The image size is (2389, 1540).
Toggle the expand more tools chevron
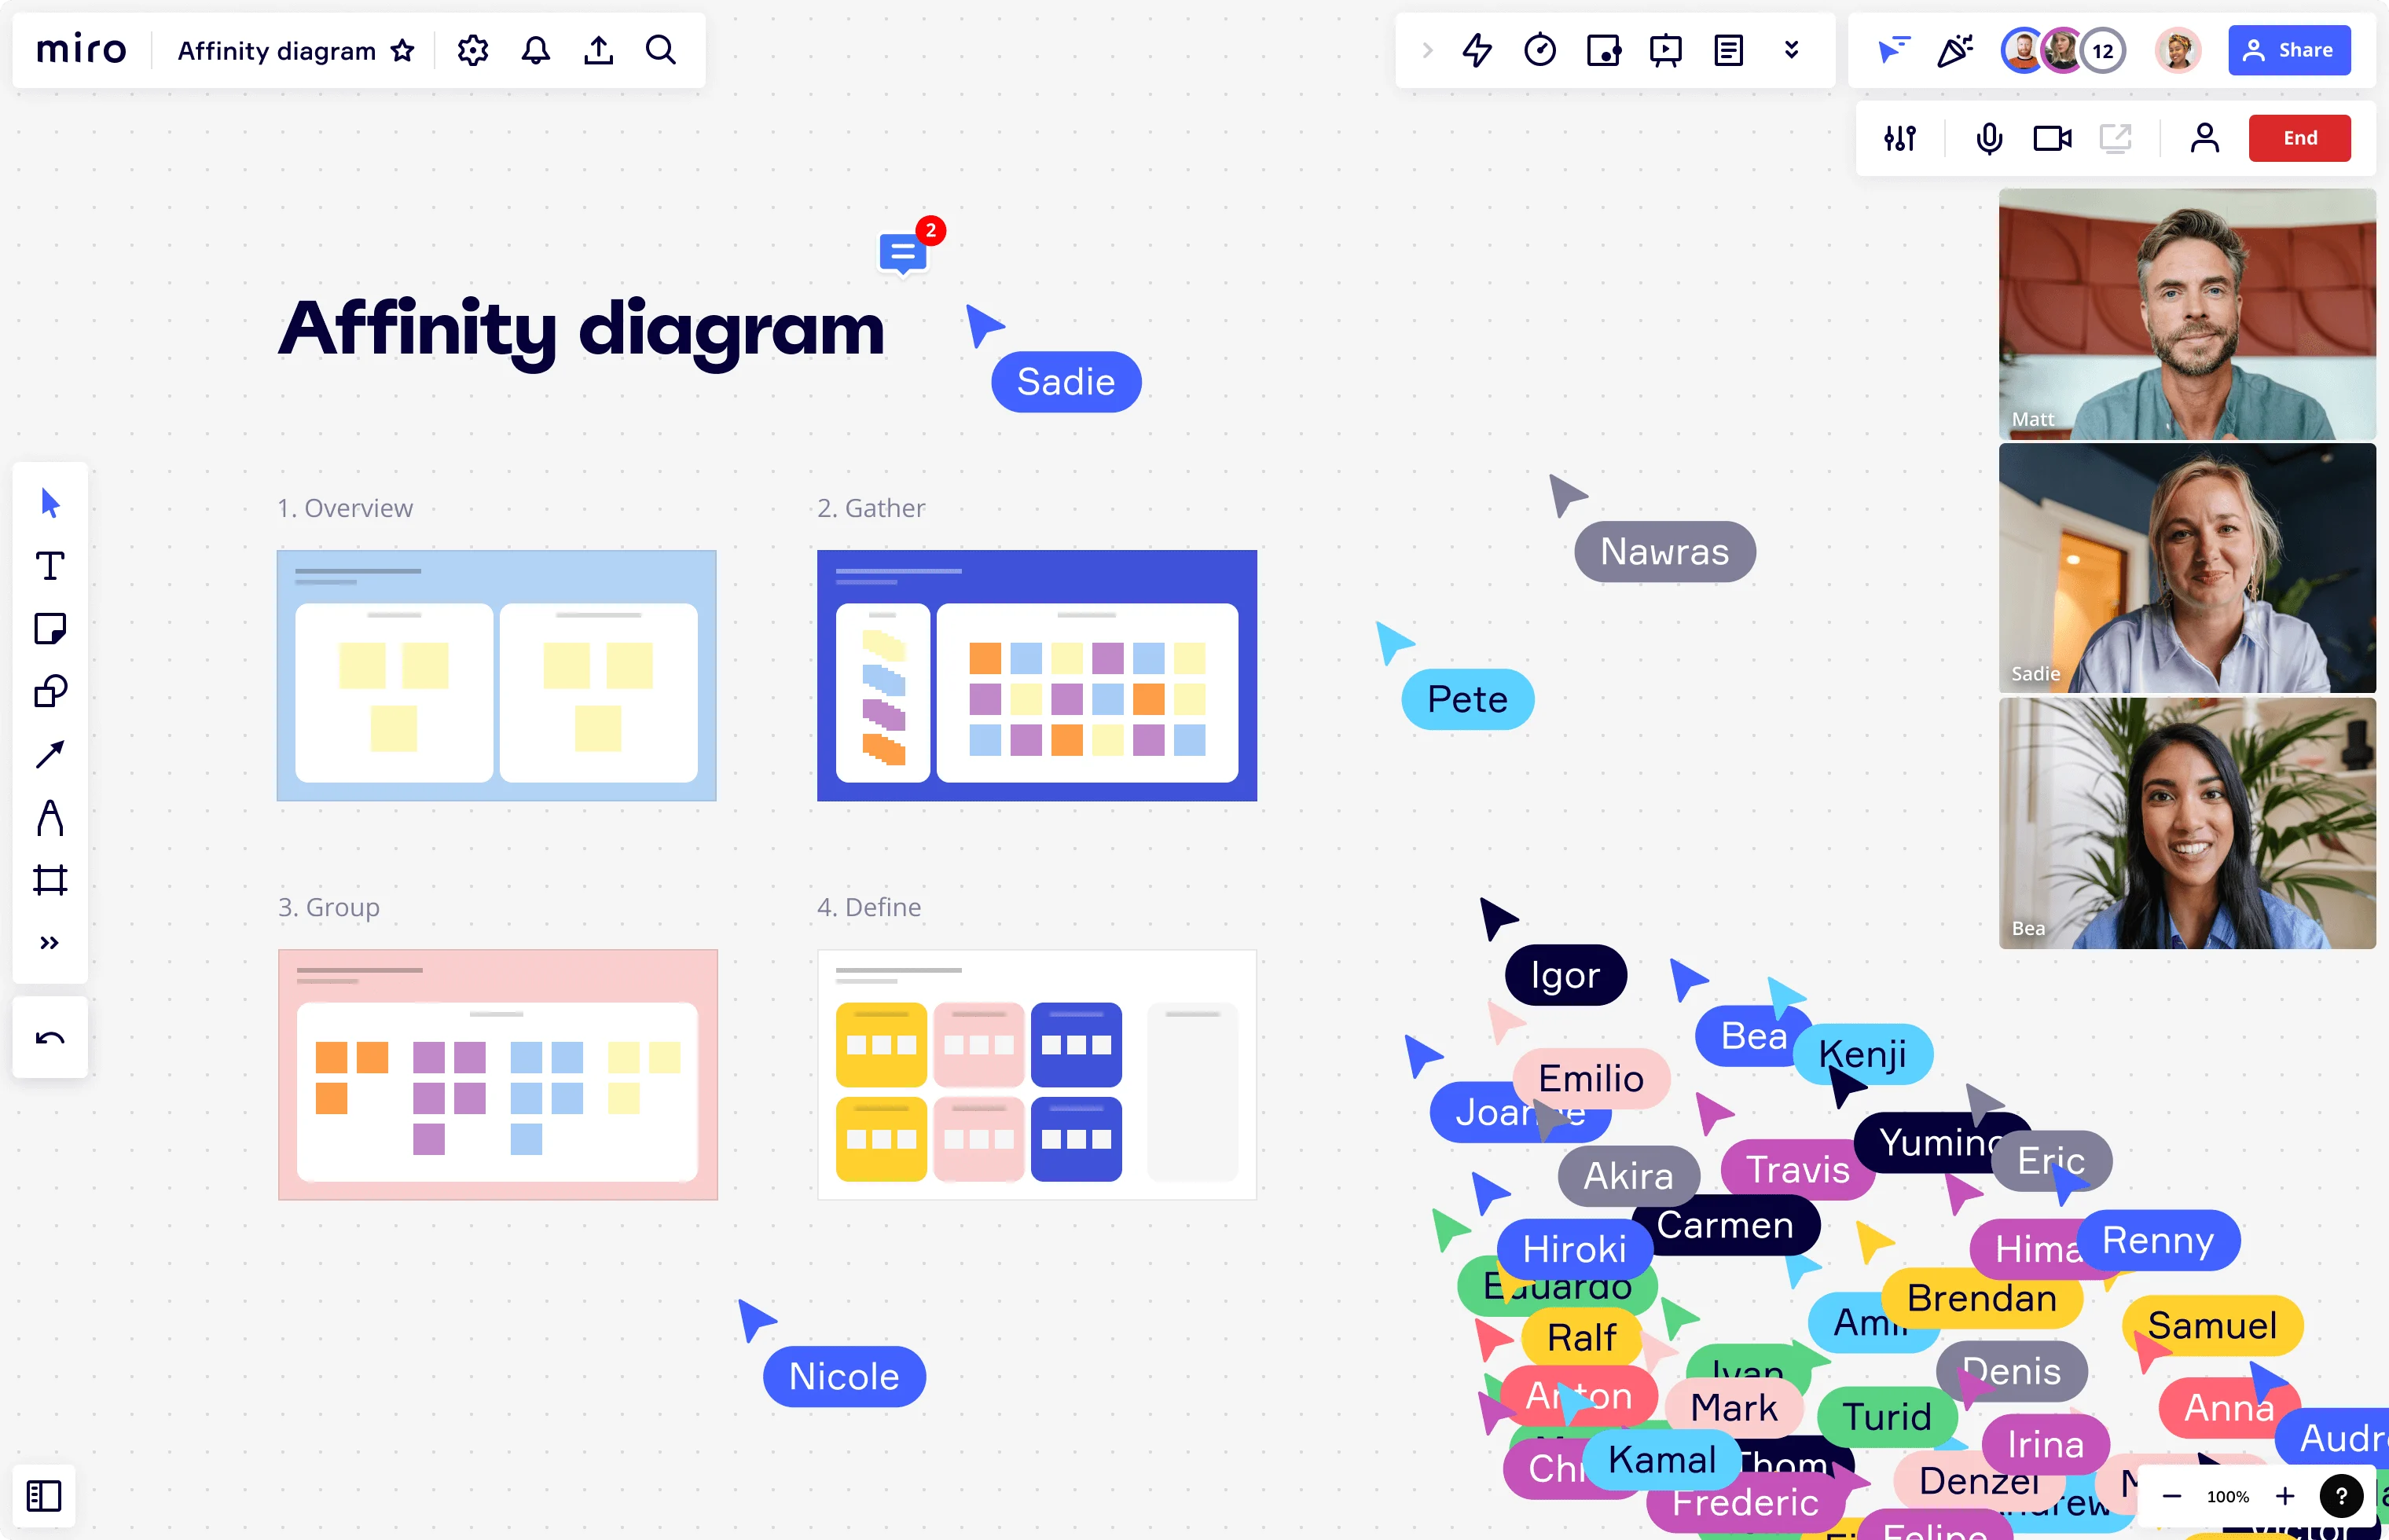coord(49,940)
